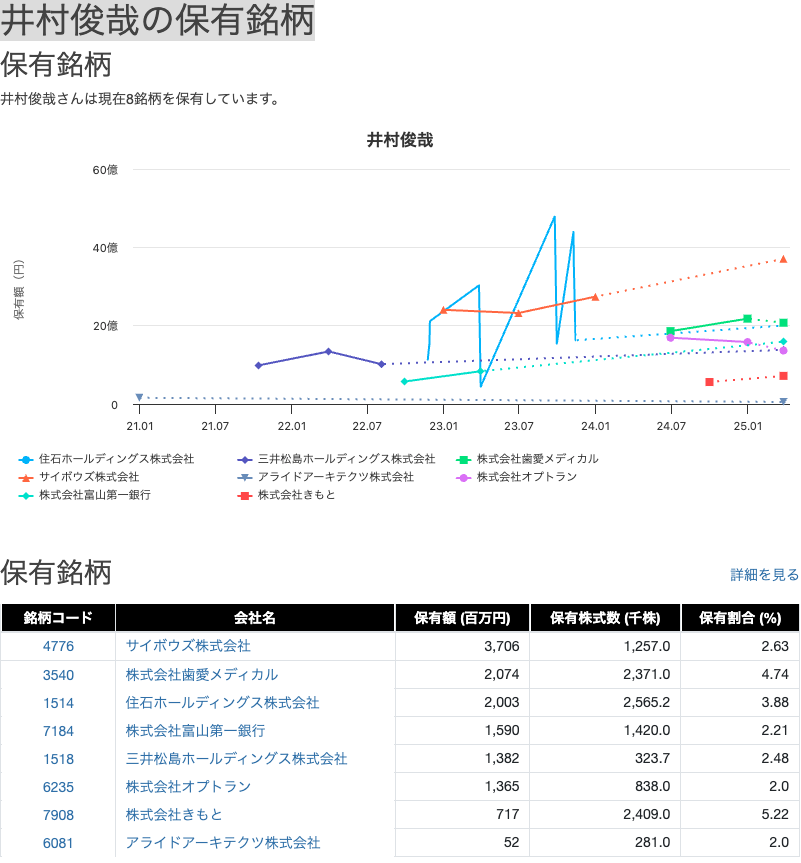Select the page title 井村俊哉の保有銘柄

click(157, 20)
